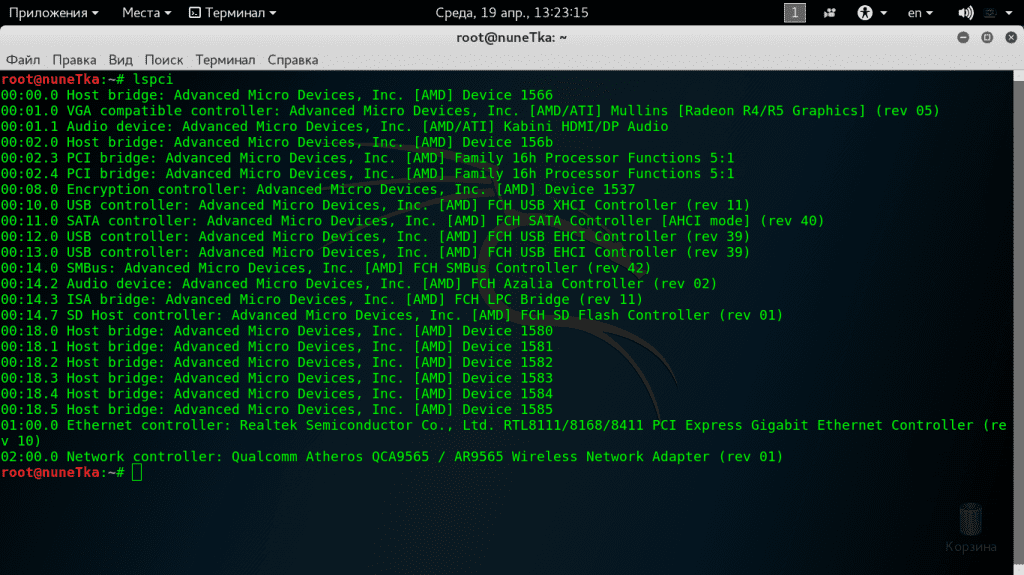The image size is (1024, 575).
Task: Open the Вид menu
Action: pyautogui.click(x=120, y=60)
